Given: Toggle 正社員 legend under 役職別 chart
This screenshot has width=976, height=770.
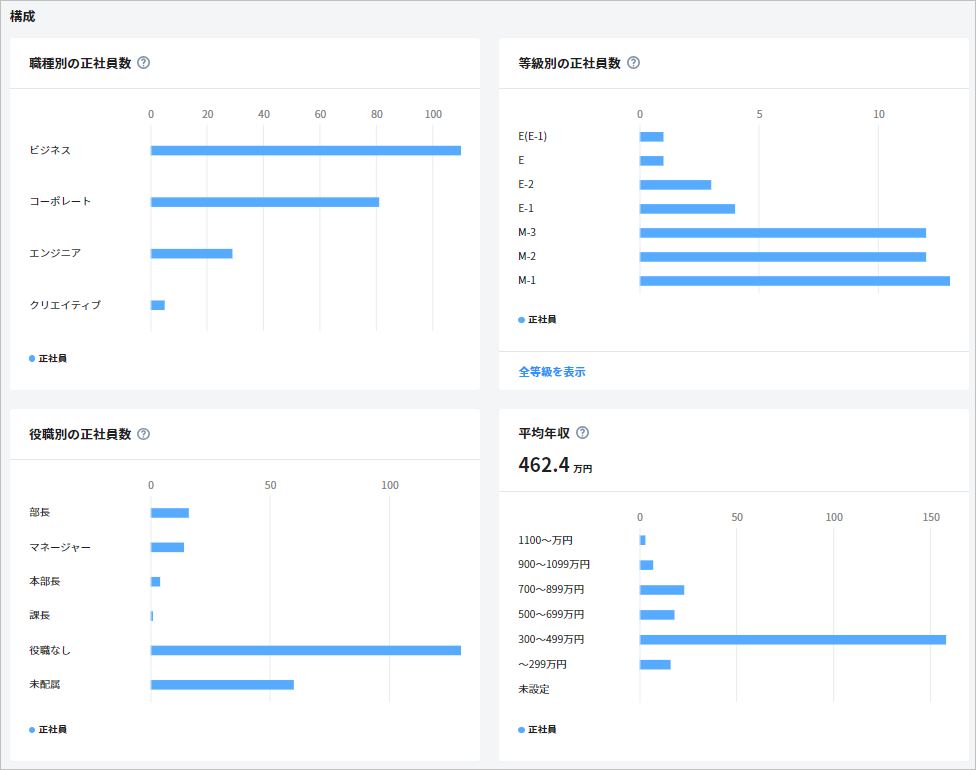Looking at the screenshot, I should (x=48, y=730).
